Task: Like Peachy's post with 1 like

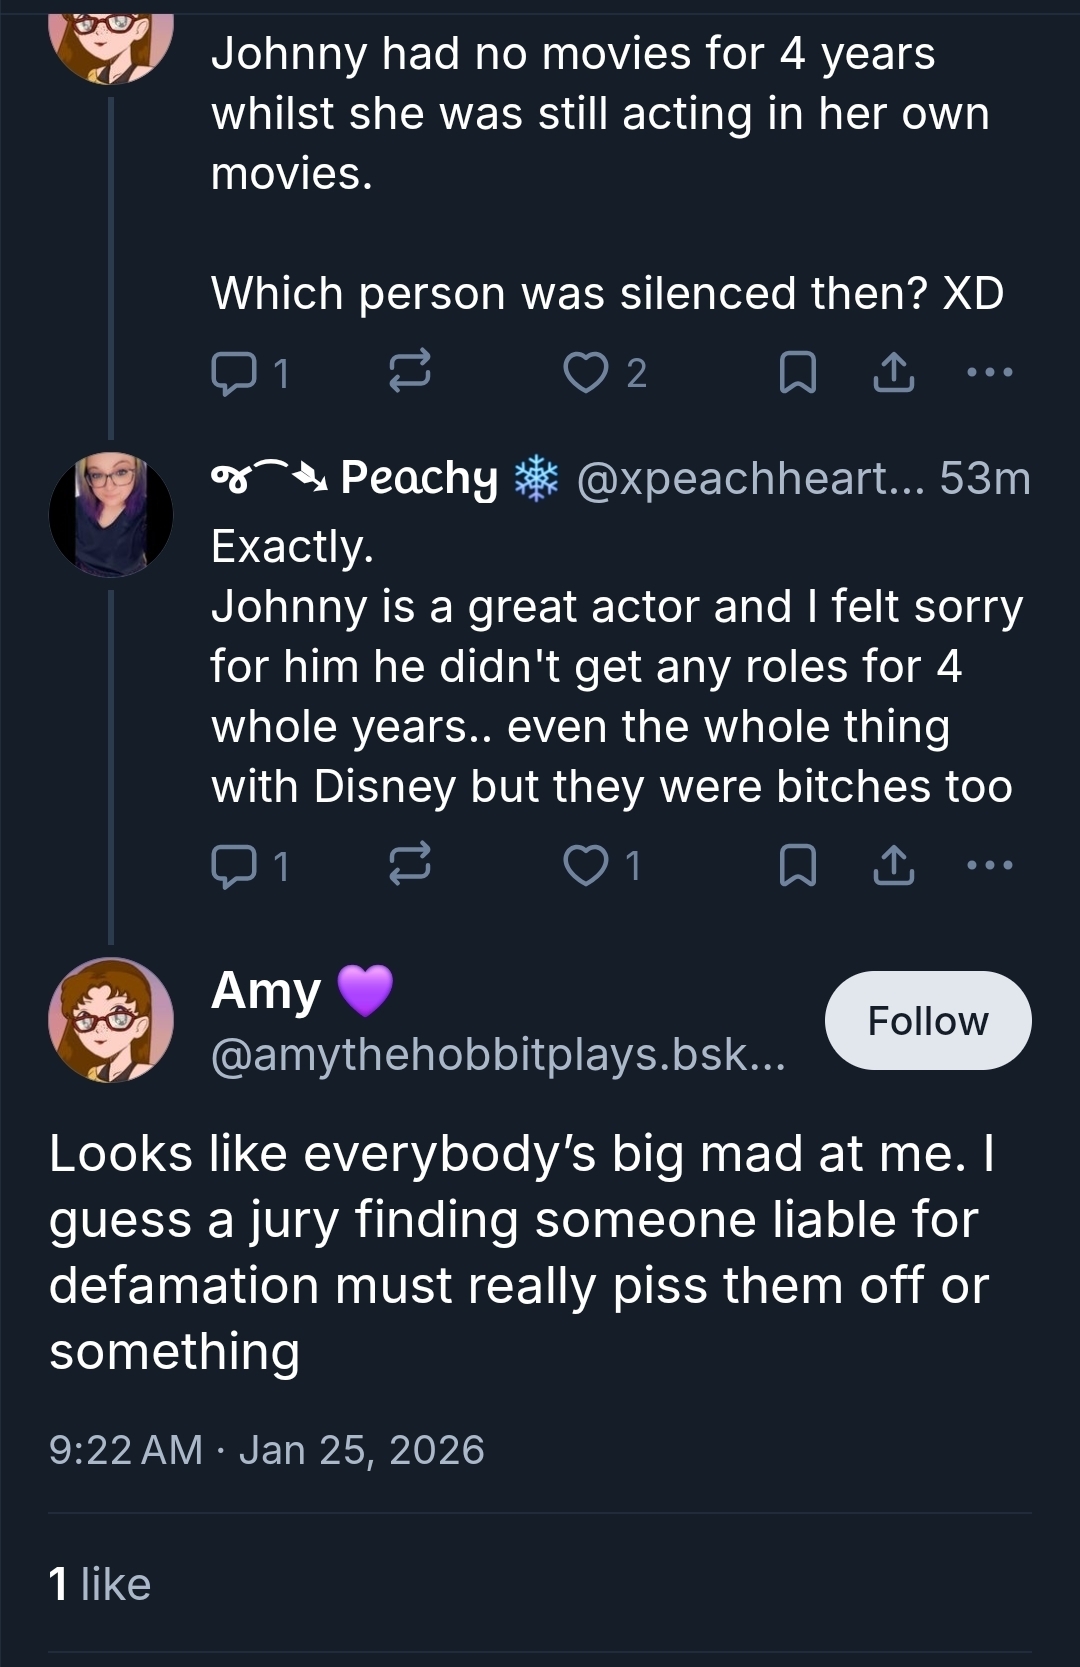Action: 586,865
